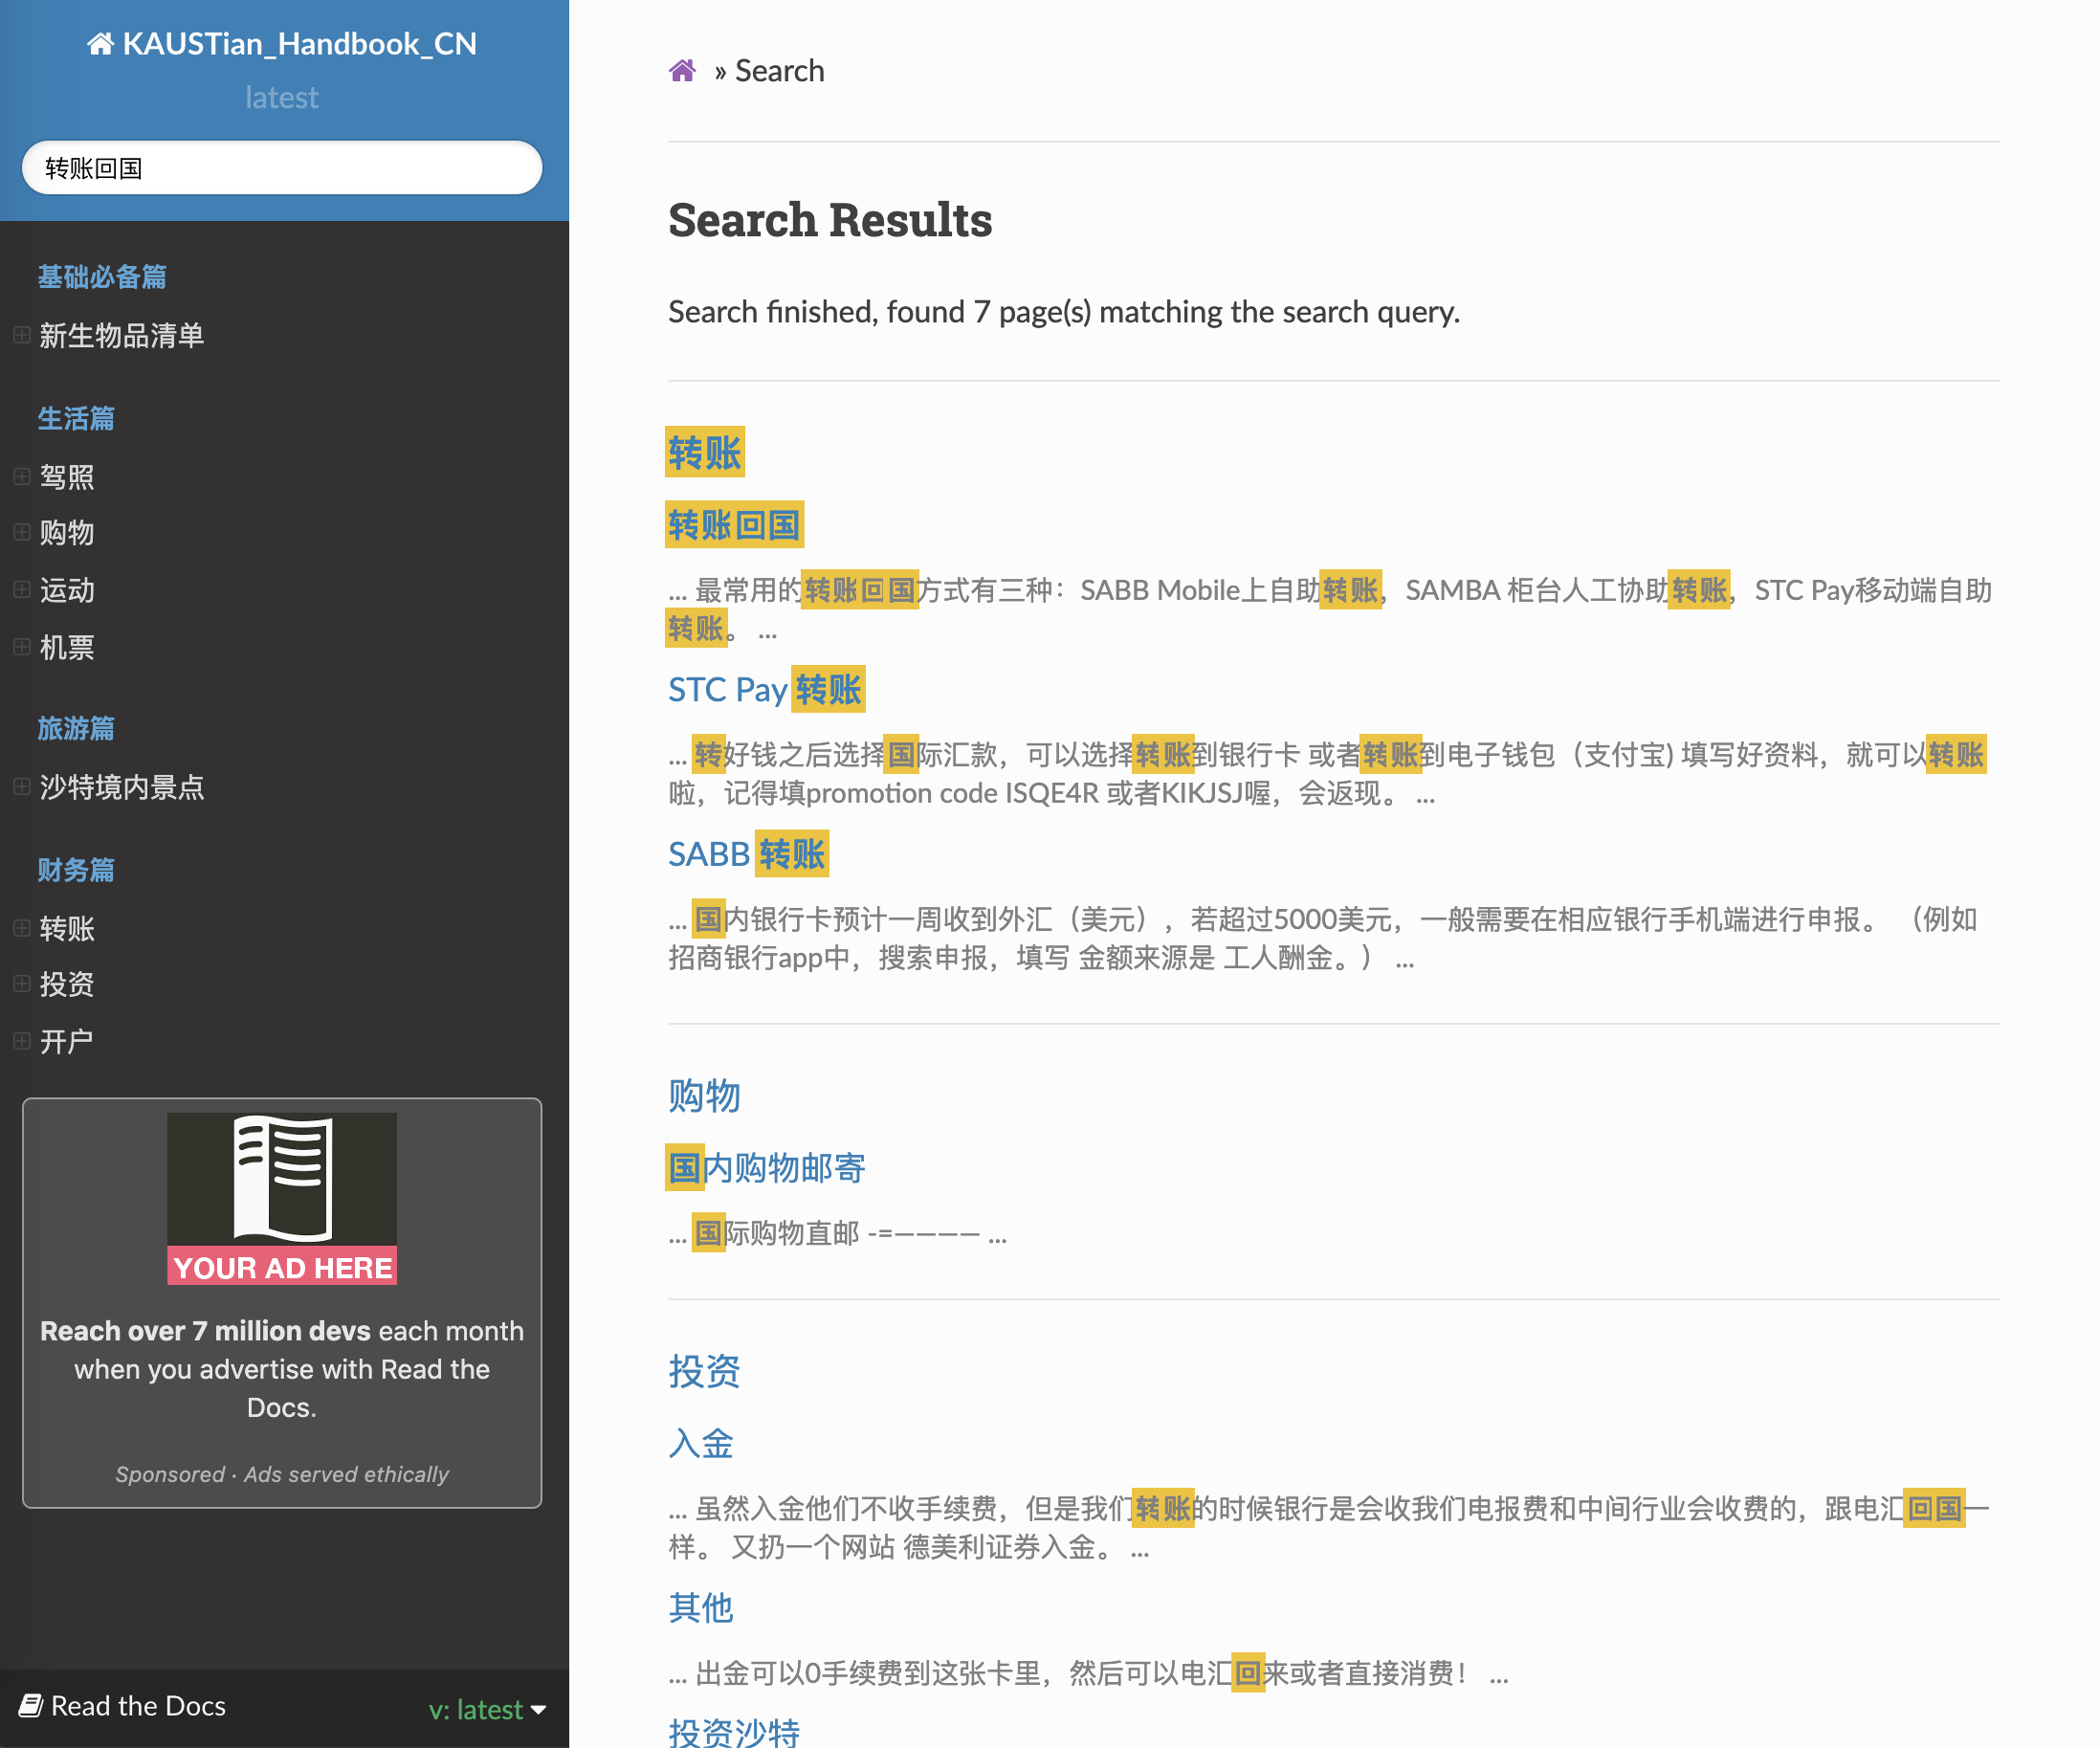
Task: Expand the 购物 sidebar plus icon
Action: 22,533
